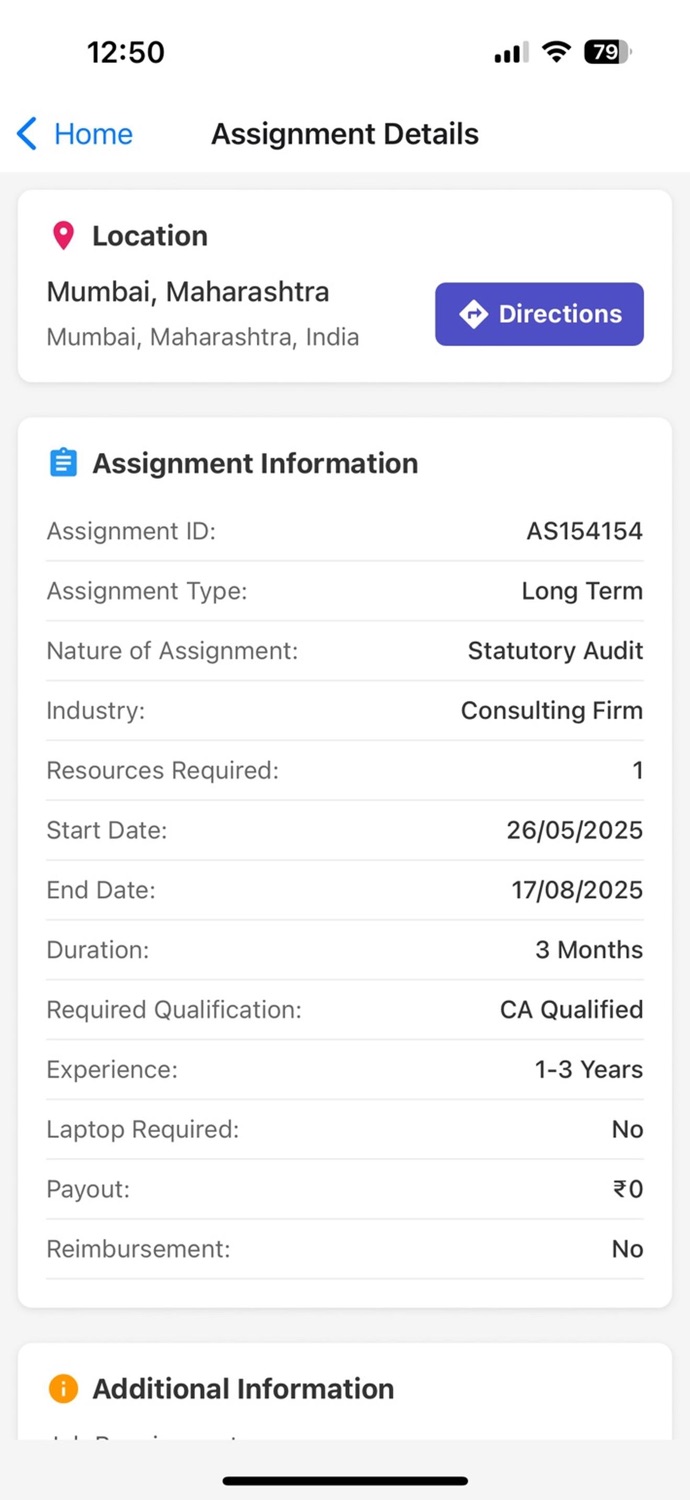Image resolution: width=690 pixels, height=1500 pixels.
Task: Tap the CA Qualified qualification value
Action: click(572, 1010)
